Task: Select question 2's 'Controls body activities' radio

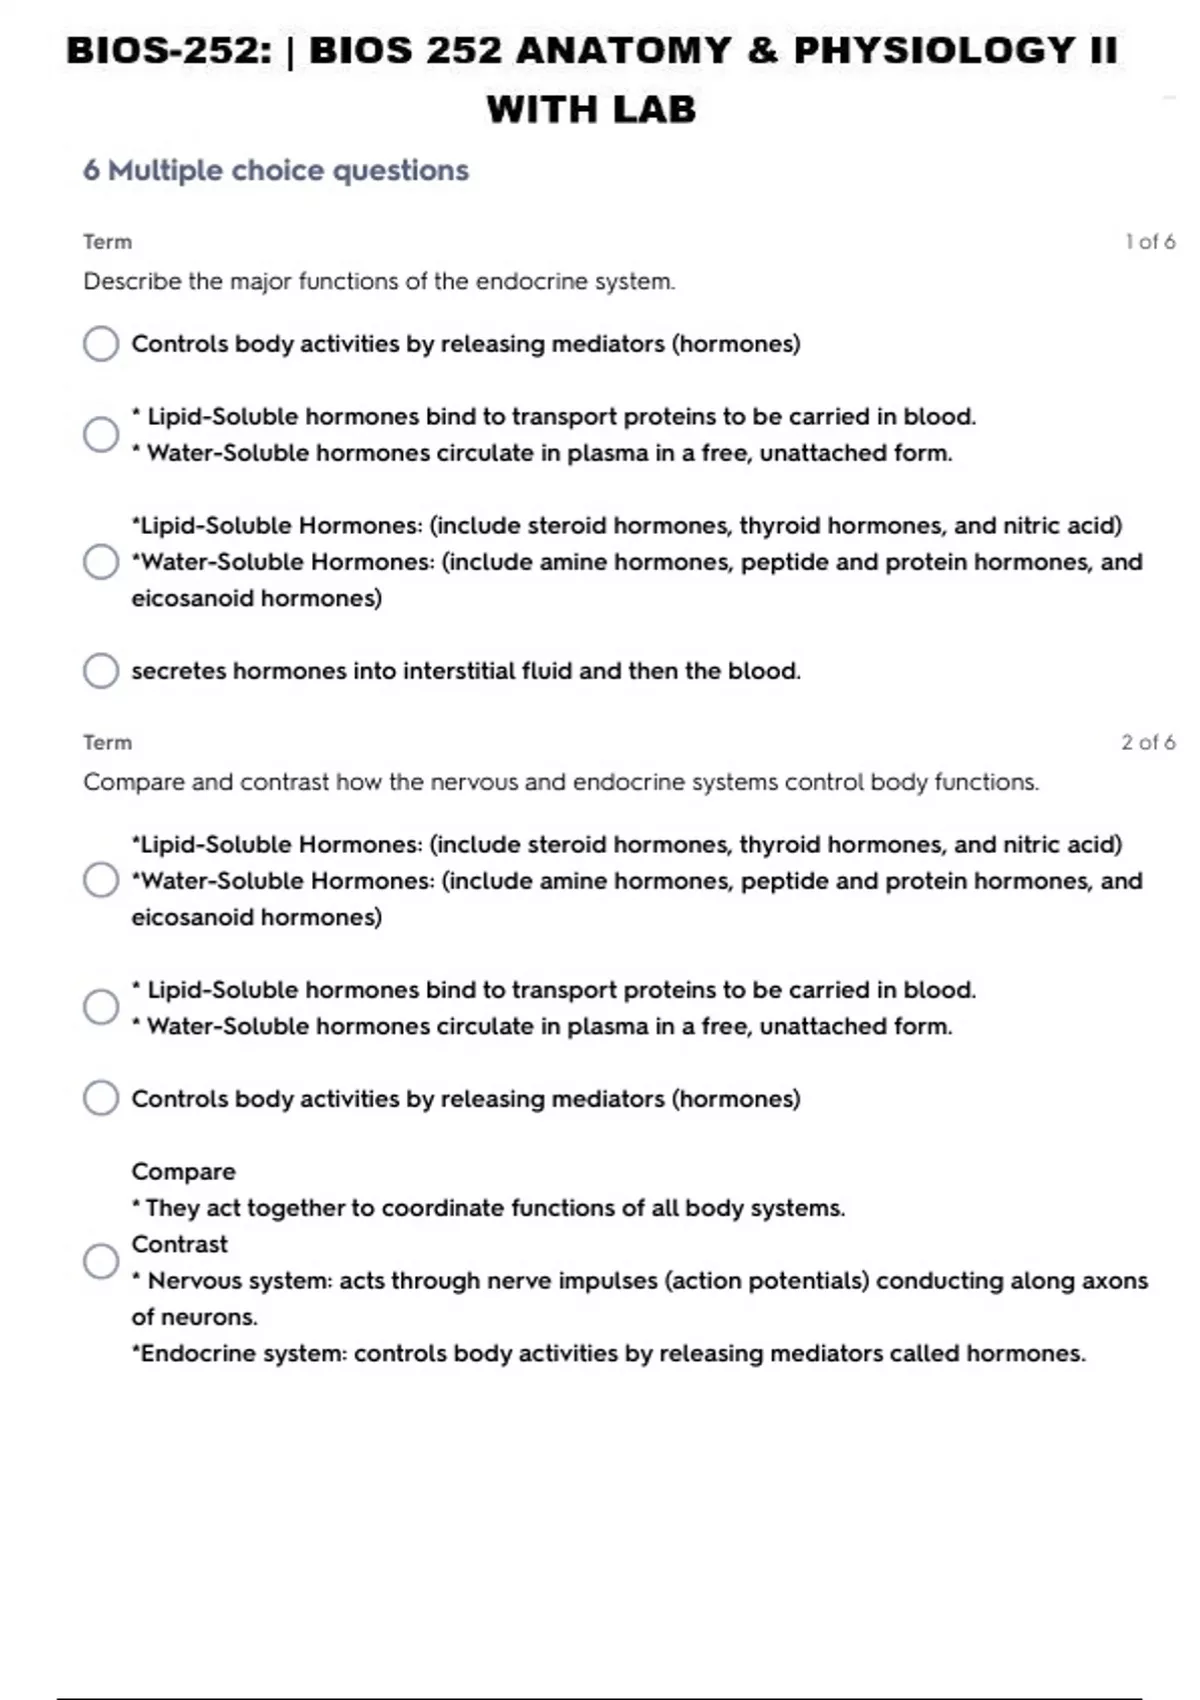Action: pyautogui.click(x=101, y=1098)
